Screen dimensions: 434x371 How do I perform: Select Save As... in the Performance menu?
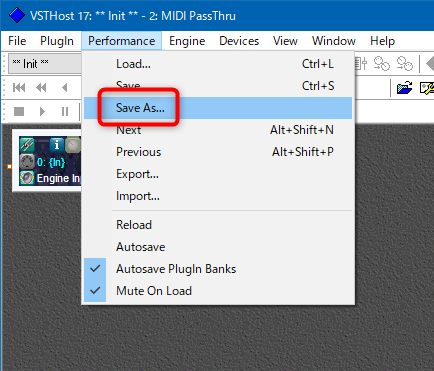pos(218,108)
